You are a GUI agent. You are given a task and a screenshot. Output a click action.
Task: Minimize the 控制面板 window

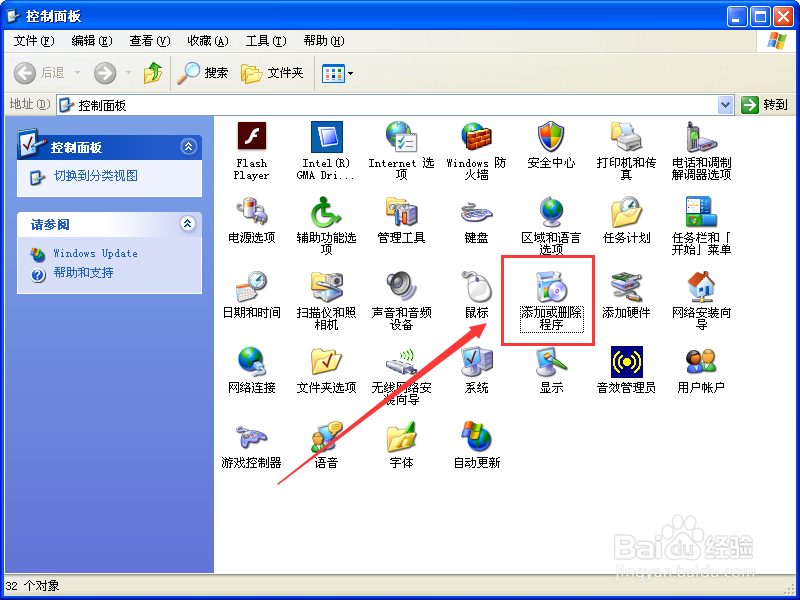click(736, 17)
